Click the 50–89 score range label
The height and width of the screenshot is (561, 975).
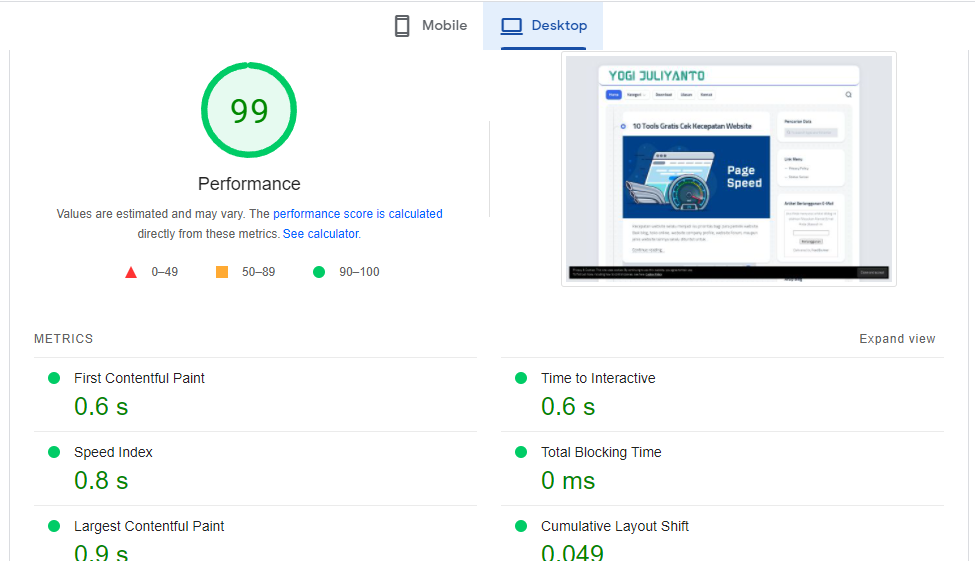[259, 272]
